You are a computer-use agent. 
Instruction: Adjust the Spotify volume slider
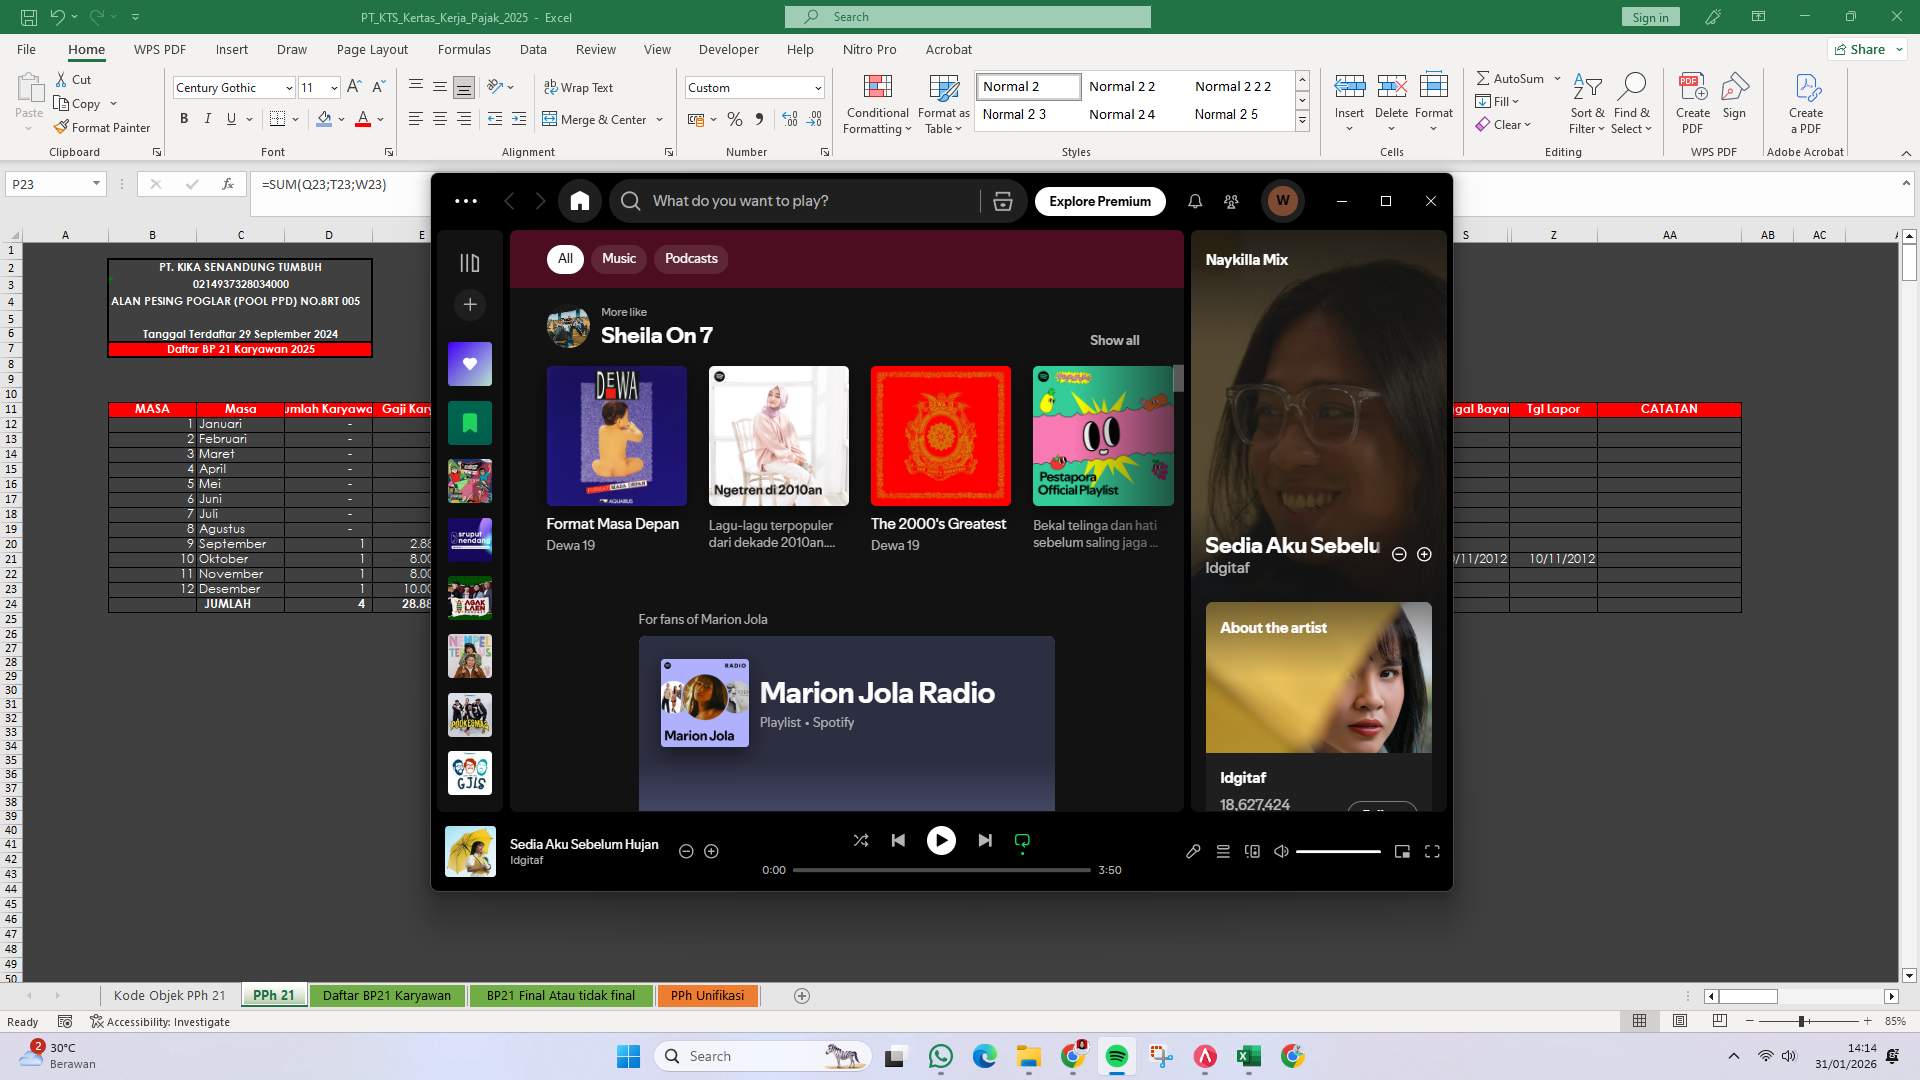pyautogui.click(x=1340, y=851)
